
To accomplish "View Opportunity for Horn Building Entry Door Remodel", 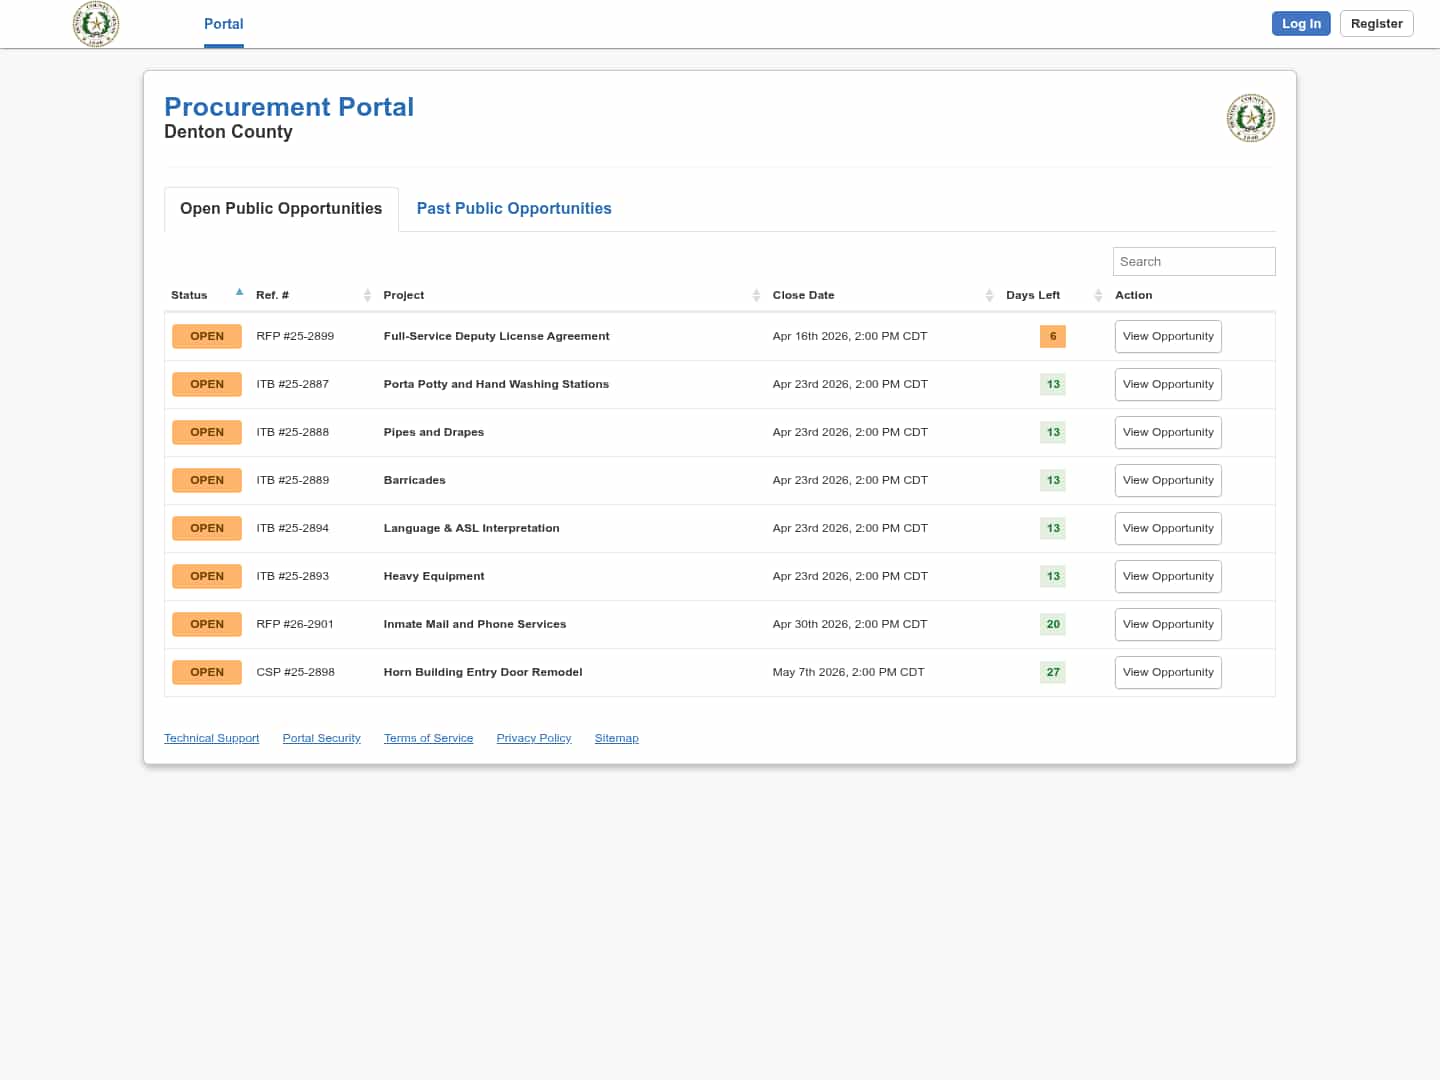I will pyautogui.click(x=1167, y=673).
